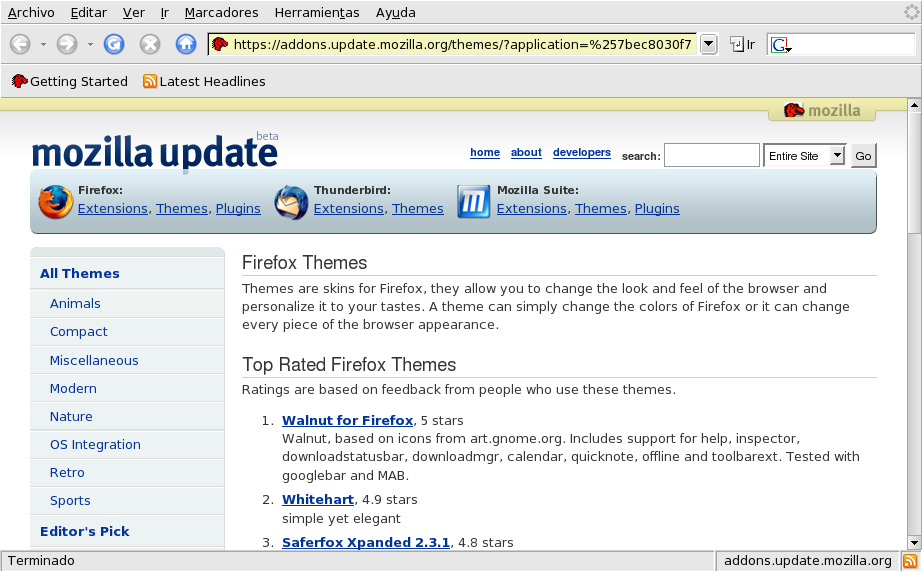This screenshot has width=922, height=572.
Task: Open the Editar menu
Action: point(89,12)
